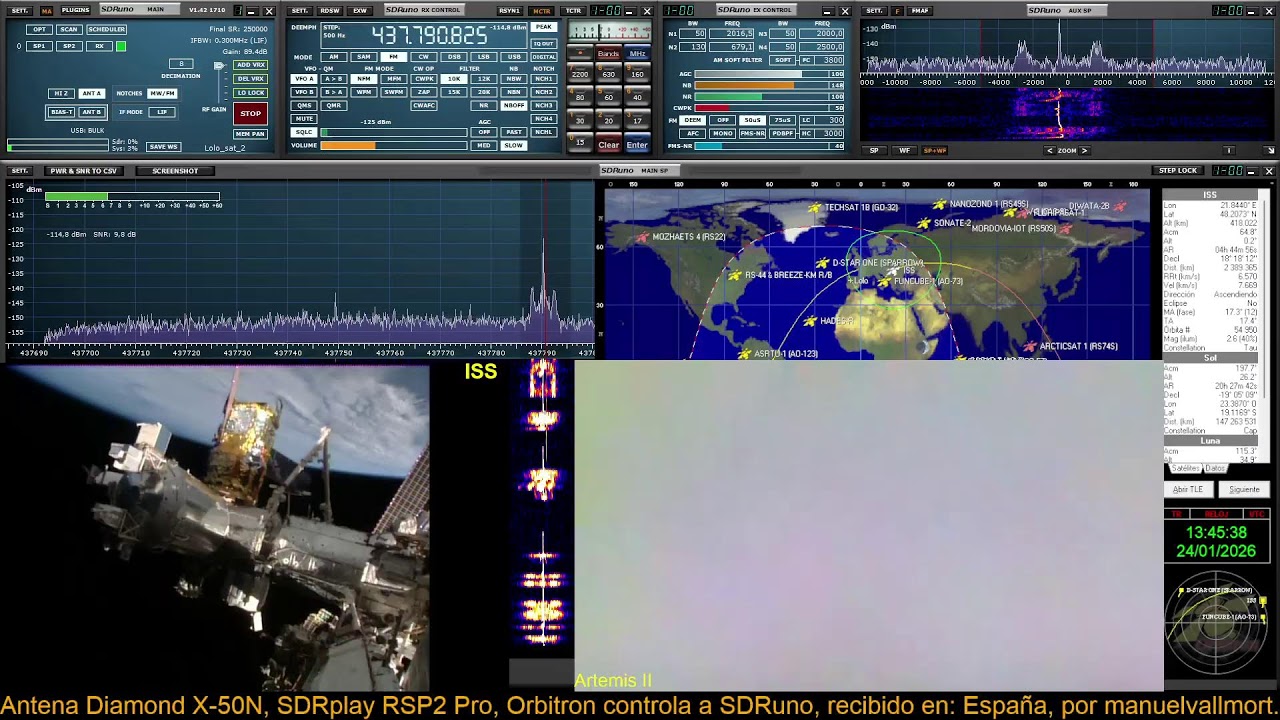
Task: Click PWR & SNR TO CSV button
Action: pyautogui.click(x=84, y=171)
